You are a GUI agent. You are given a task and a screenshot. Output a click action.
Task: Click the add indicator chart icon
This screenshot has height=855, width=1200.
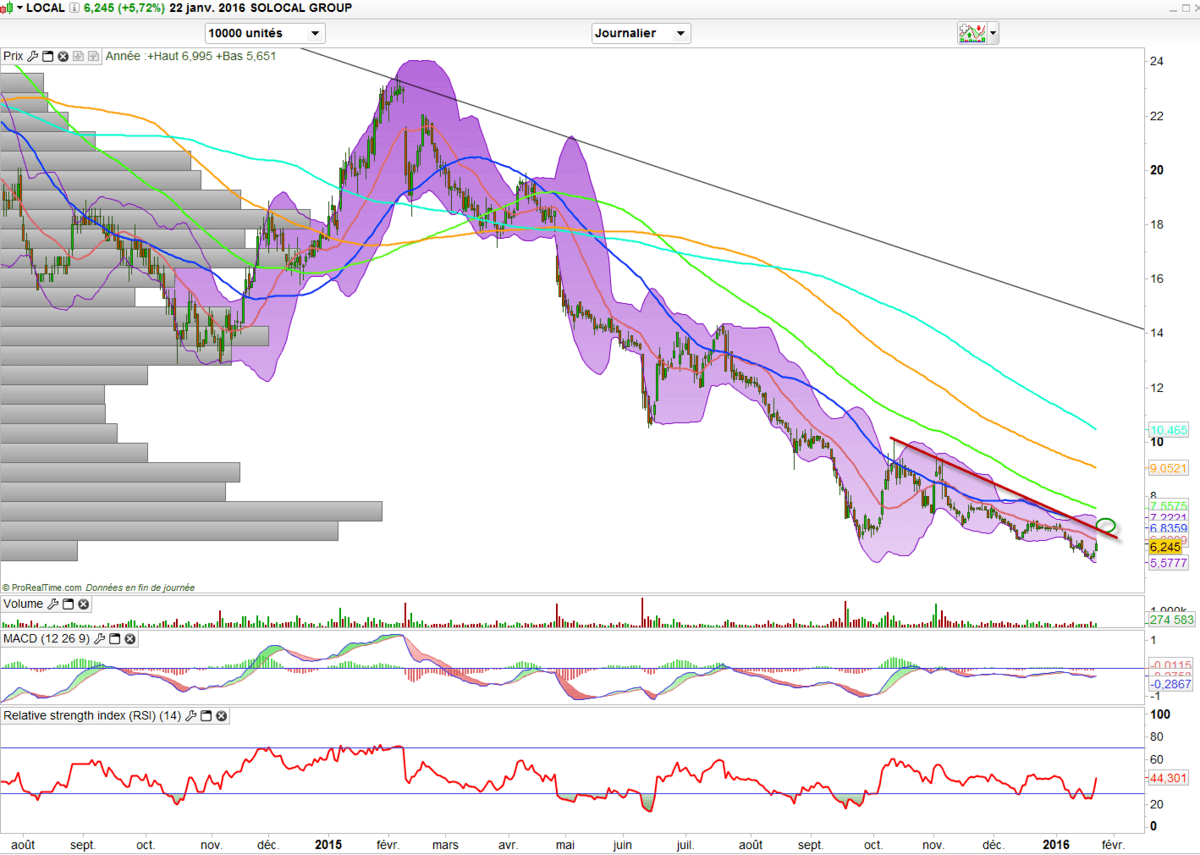[x=971, y=33]
